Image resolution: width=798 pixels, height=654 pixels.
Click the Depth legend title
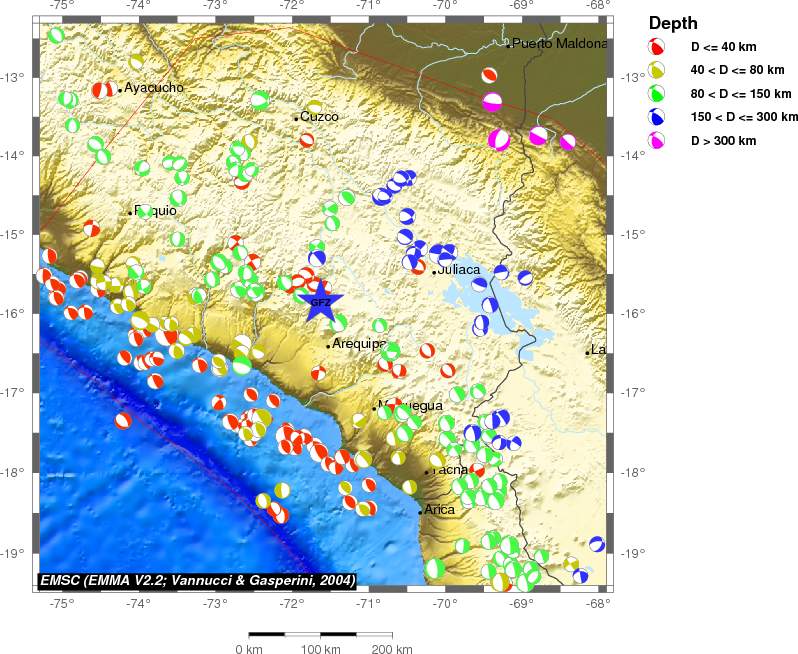click(673, 23)
